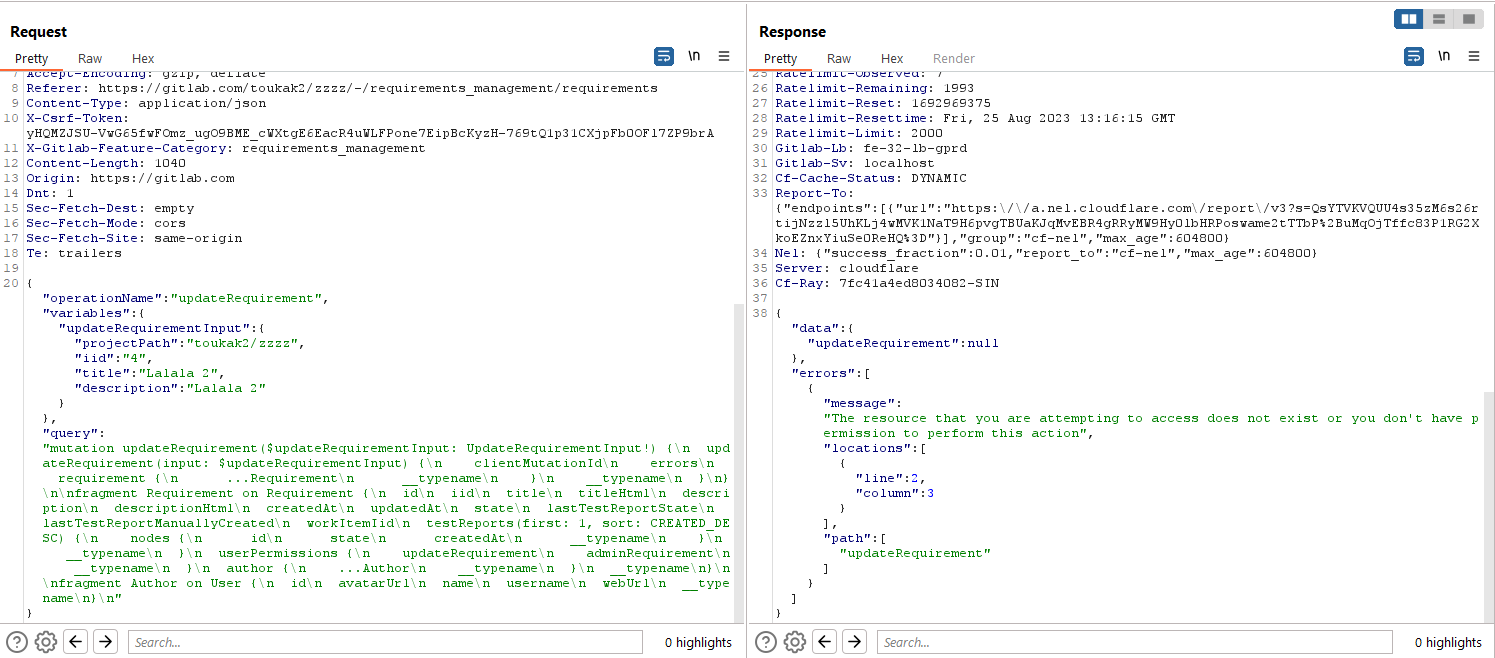This screenshot has width=1495, height=658.
Task: Click the Request pane vertical scrollbar
Action: [x=739, y=460]
